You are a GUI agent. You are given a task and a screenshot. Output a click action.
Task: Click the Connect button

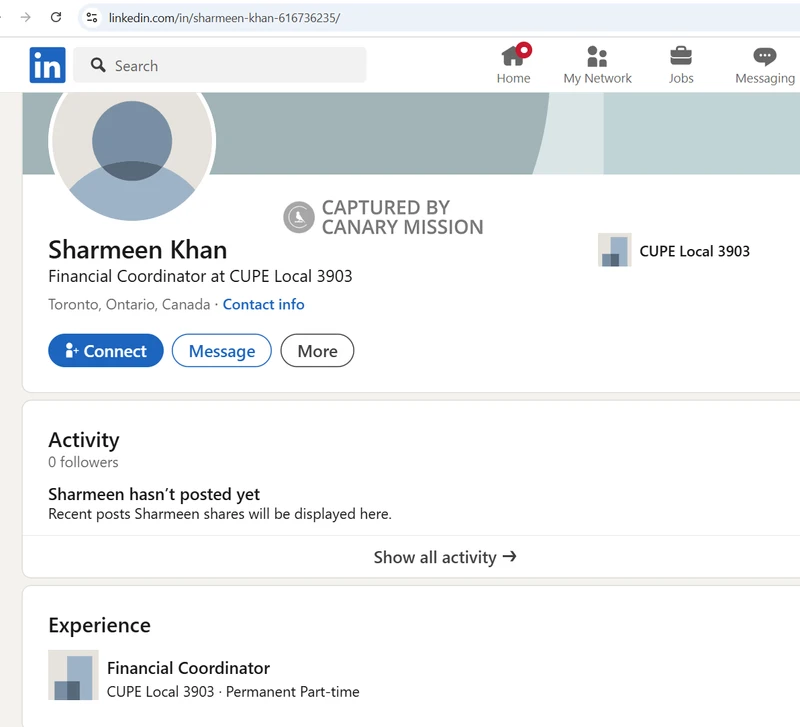click(106, 351)
